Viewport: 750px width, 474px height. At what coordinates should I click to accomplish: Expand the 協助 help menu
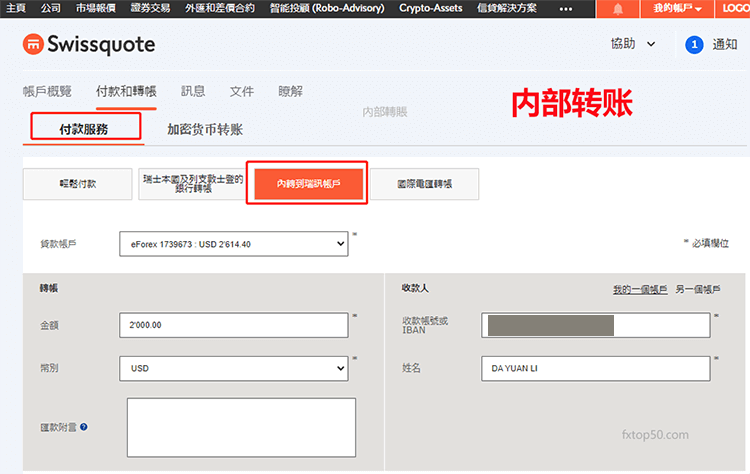[x=633, y=44]
